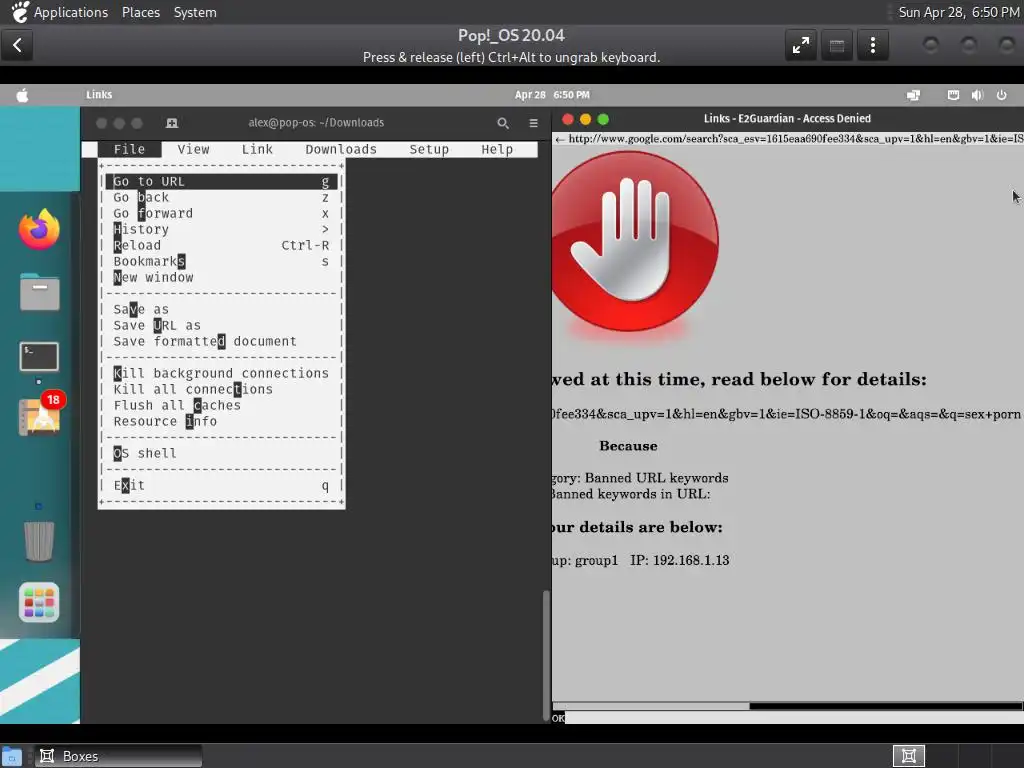The height and width of the screenshot is (768, 1024).
Task: Click the back arrow in the Links URL bar
Action: (559, 139)
